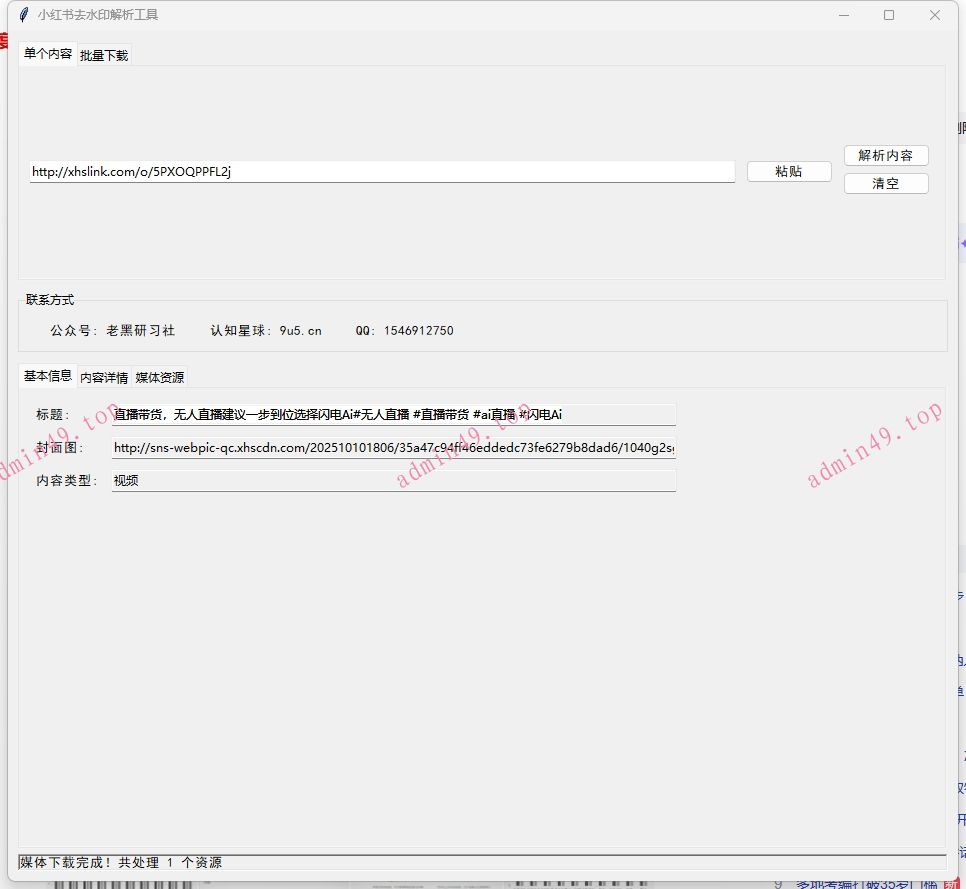Select the 单个内容 tab

coord(47,55)
